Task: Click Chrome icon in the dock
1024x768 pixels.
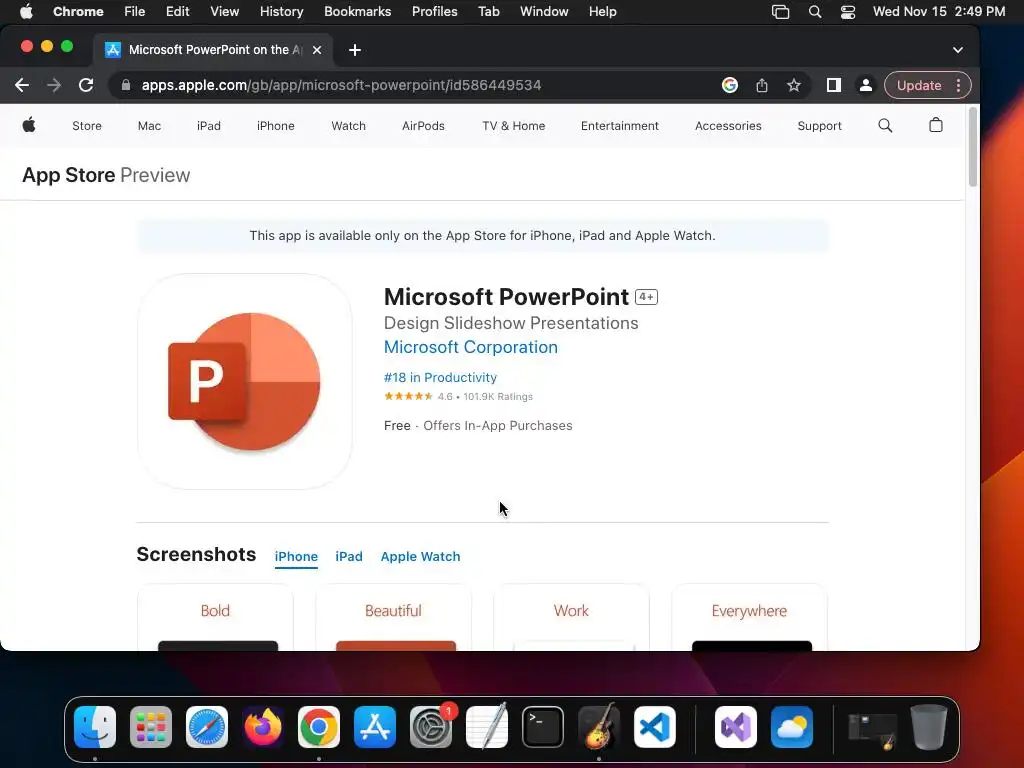Action: (x=319, y=727)
